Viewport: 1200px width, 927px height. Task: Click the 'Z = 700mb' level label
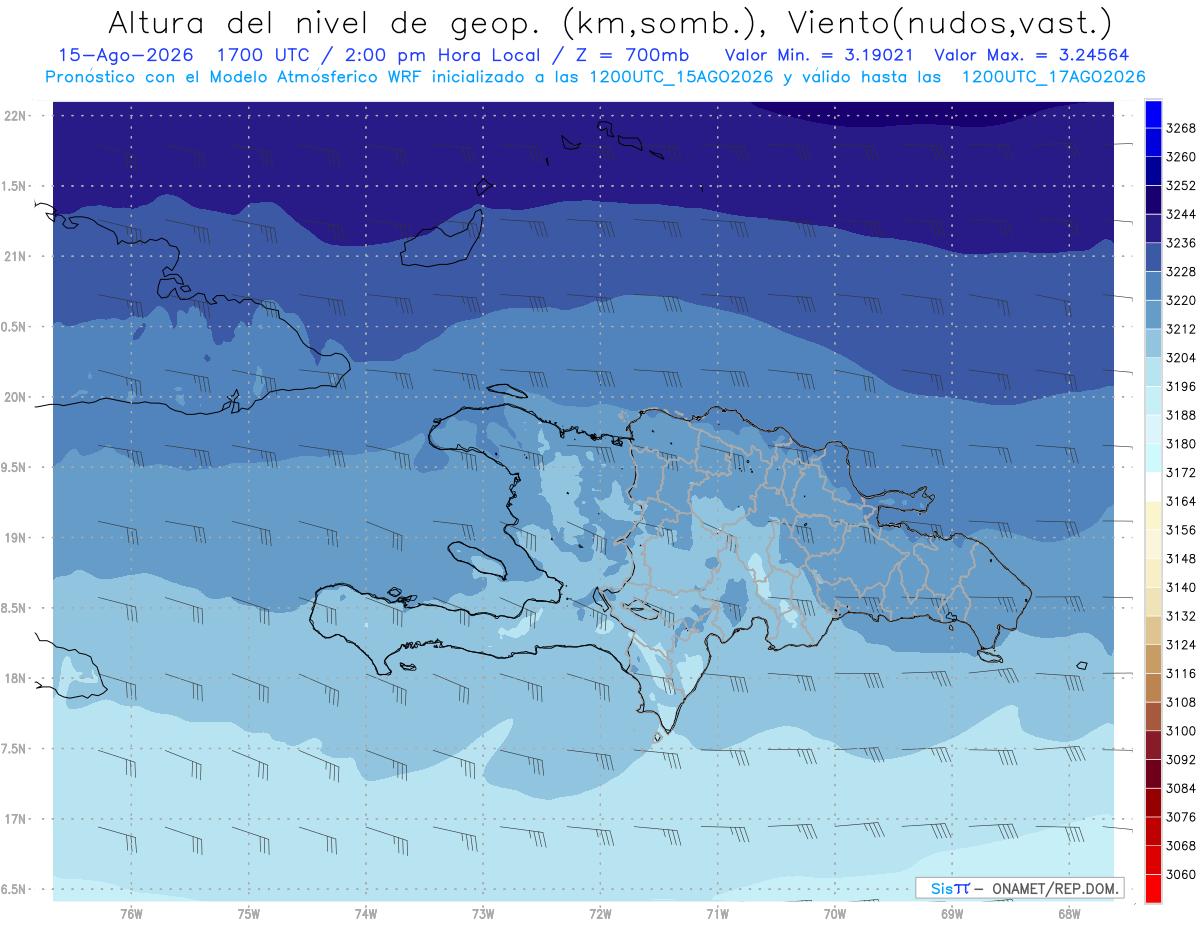pos(629,55)
